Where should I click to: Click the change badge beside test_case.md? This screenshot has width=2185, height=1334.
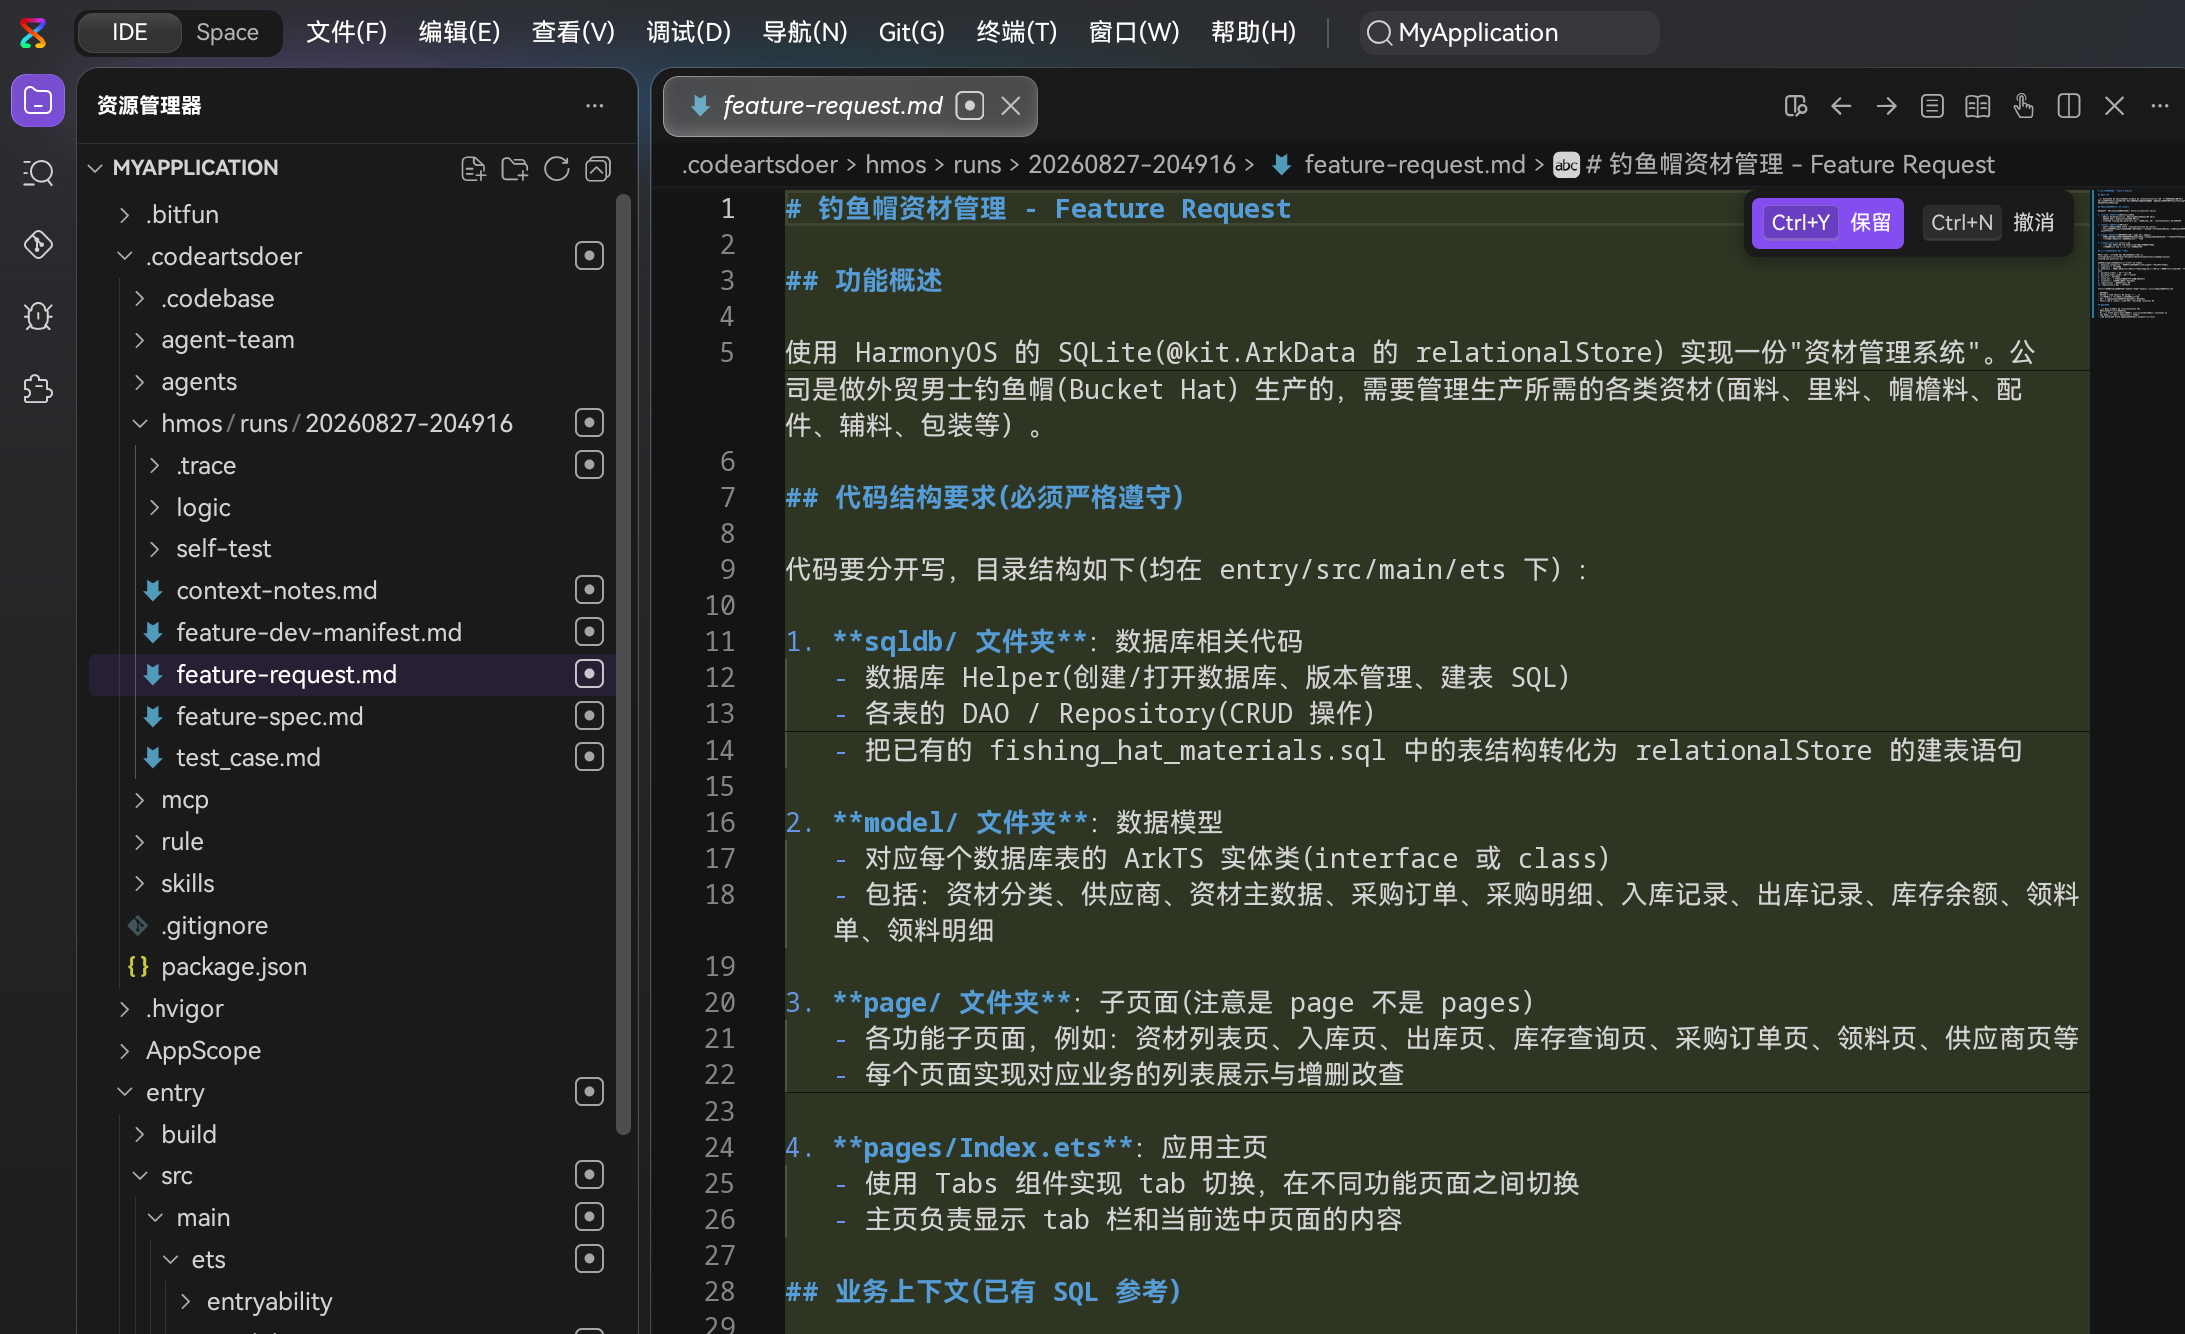[590, 757]
